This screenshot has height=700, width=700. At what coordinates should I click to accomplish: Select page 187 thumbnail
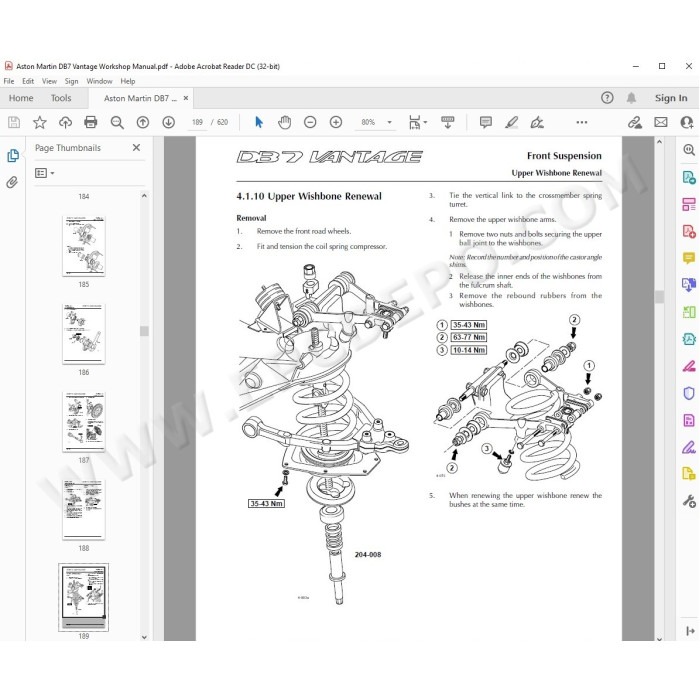[x=83, y=422]
